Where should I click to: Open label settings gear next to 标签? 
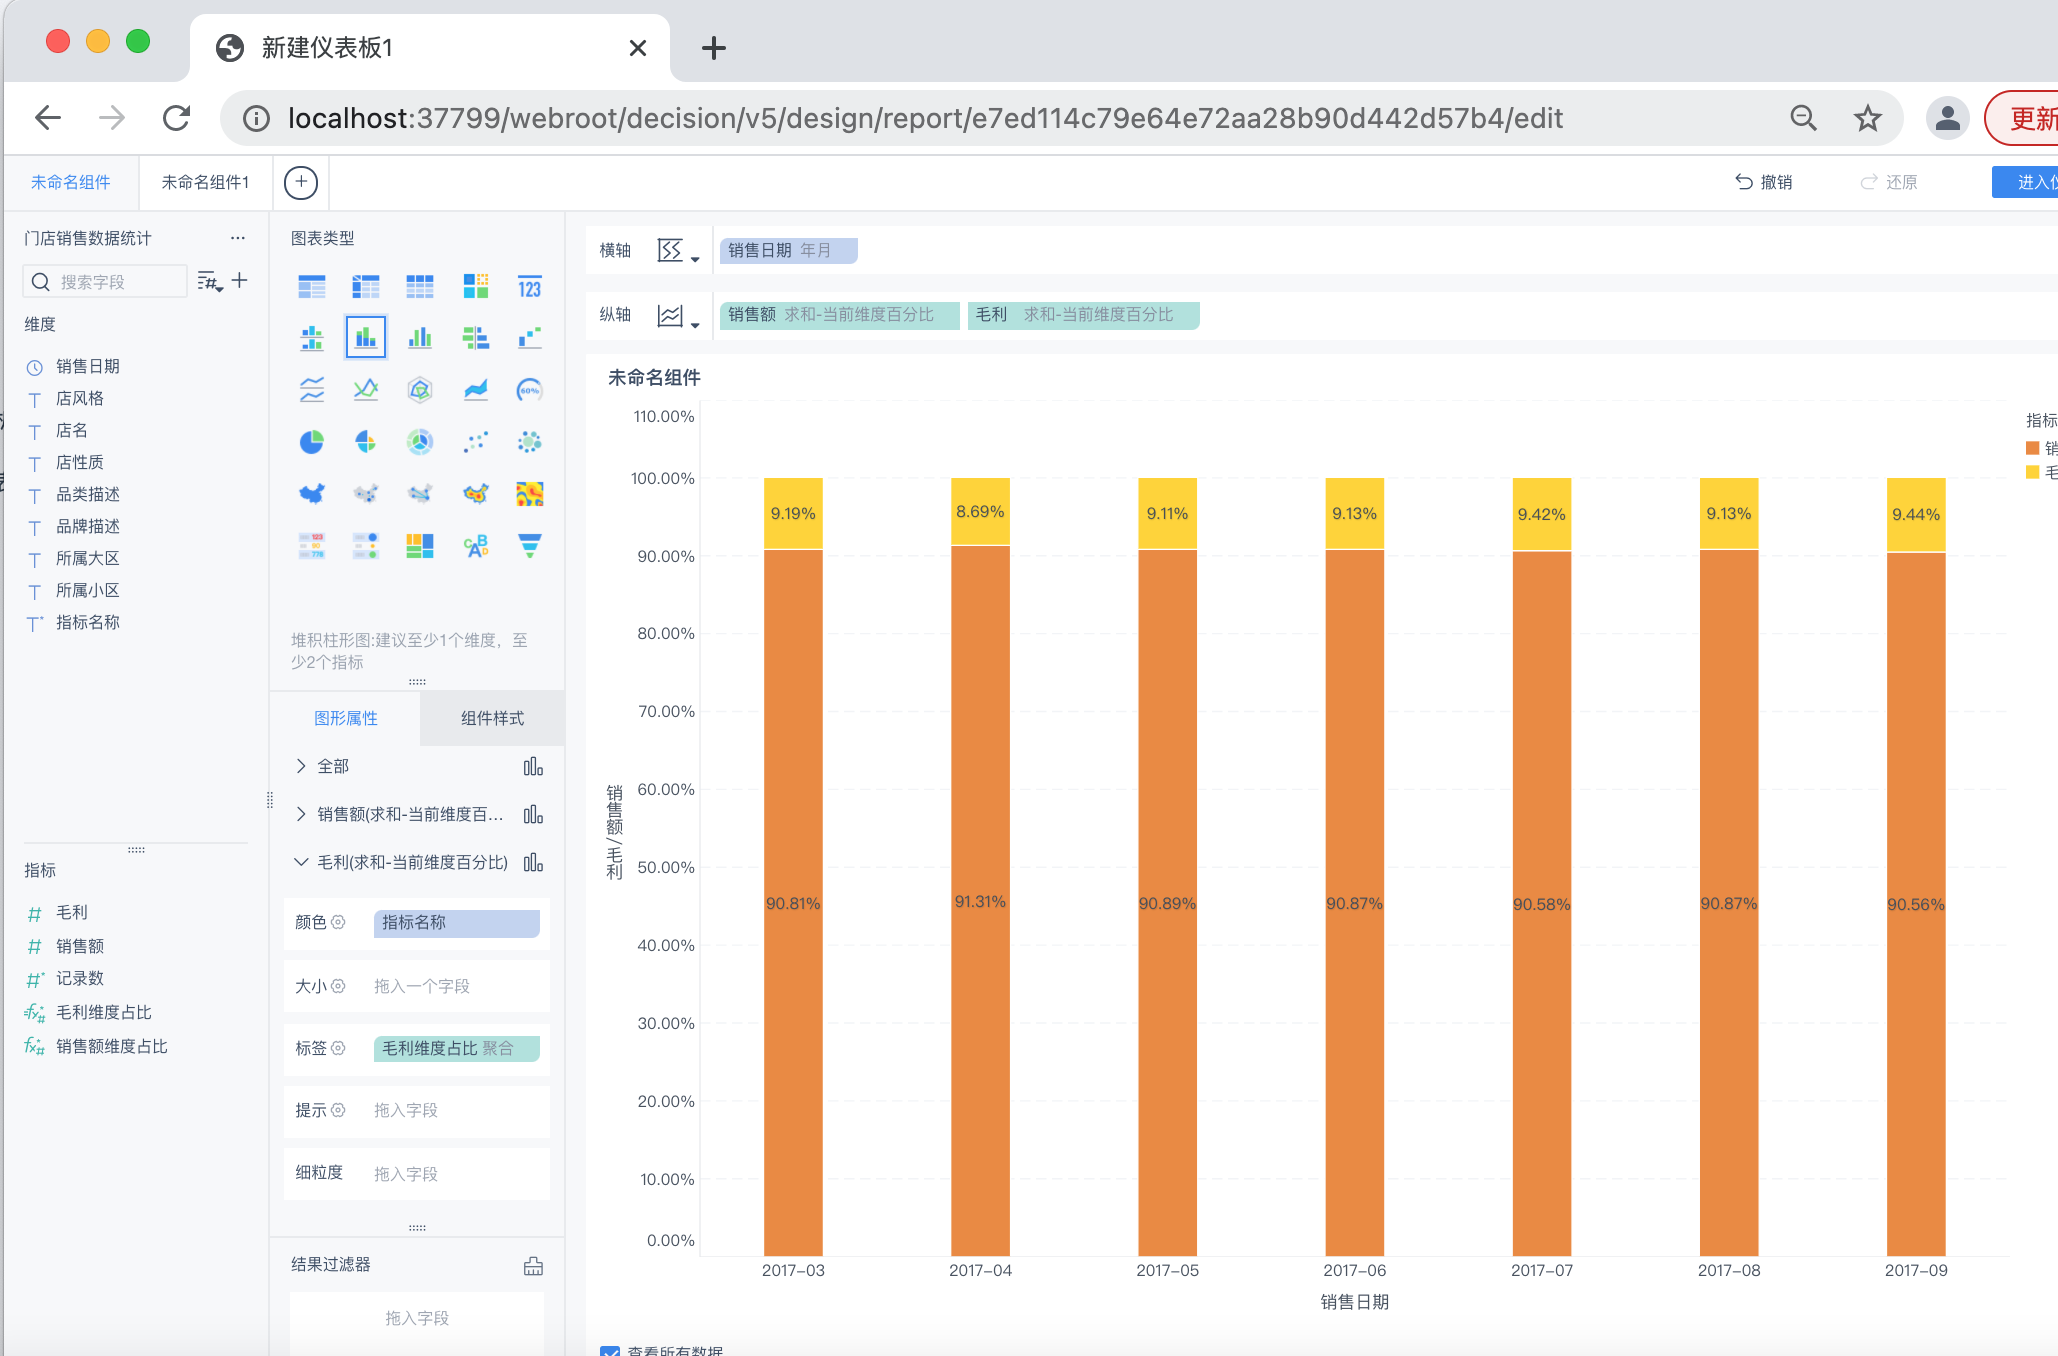(338, 1048)
